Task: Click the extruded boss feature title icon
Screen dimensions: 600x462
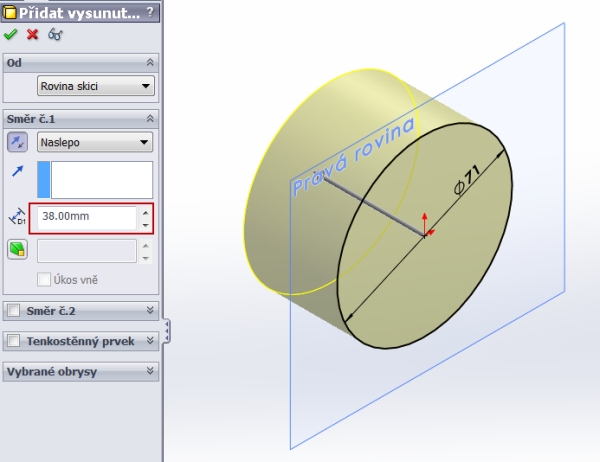Action: (9, 13)
